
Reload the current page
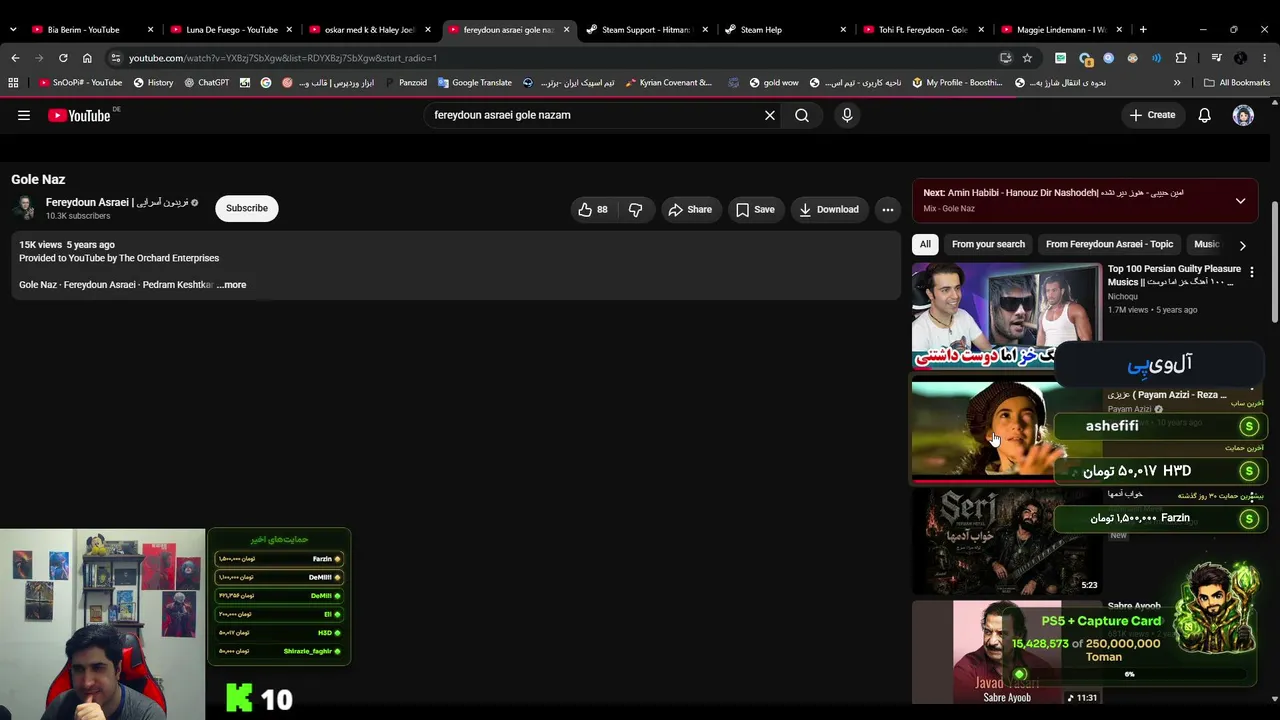tap(63, 58)
